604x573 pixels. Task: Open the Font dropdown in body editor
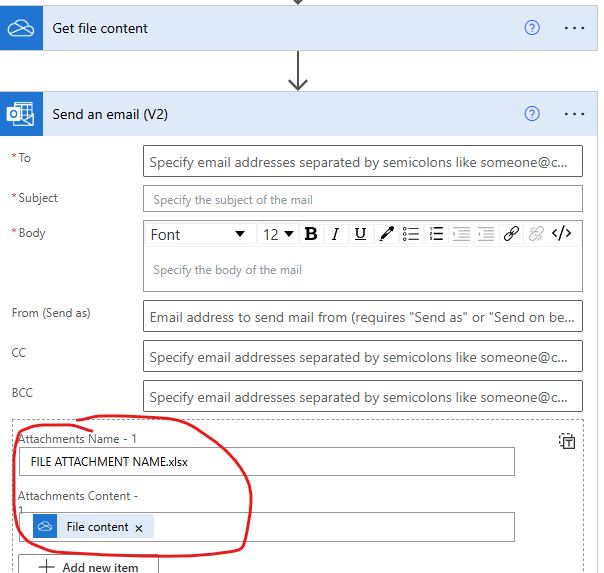click(200, 234)
